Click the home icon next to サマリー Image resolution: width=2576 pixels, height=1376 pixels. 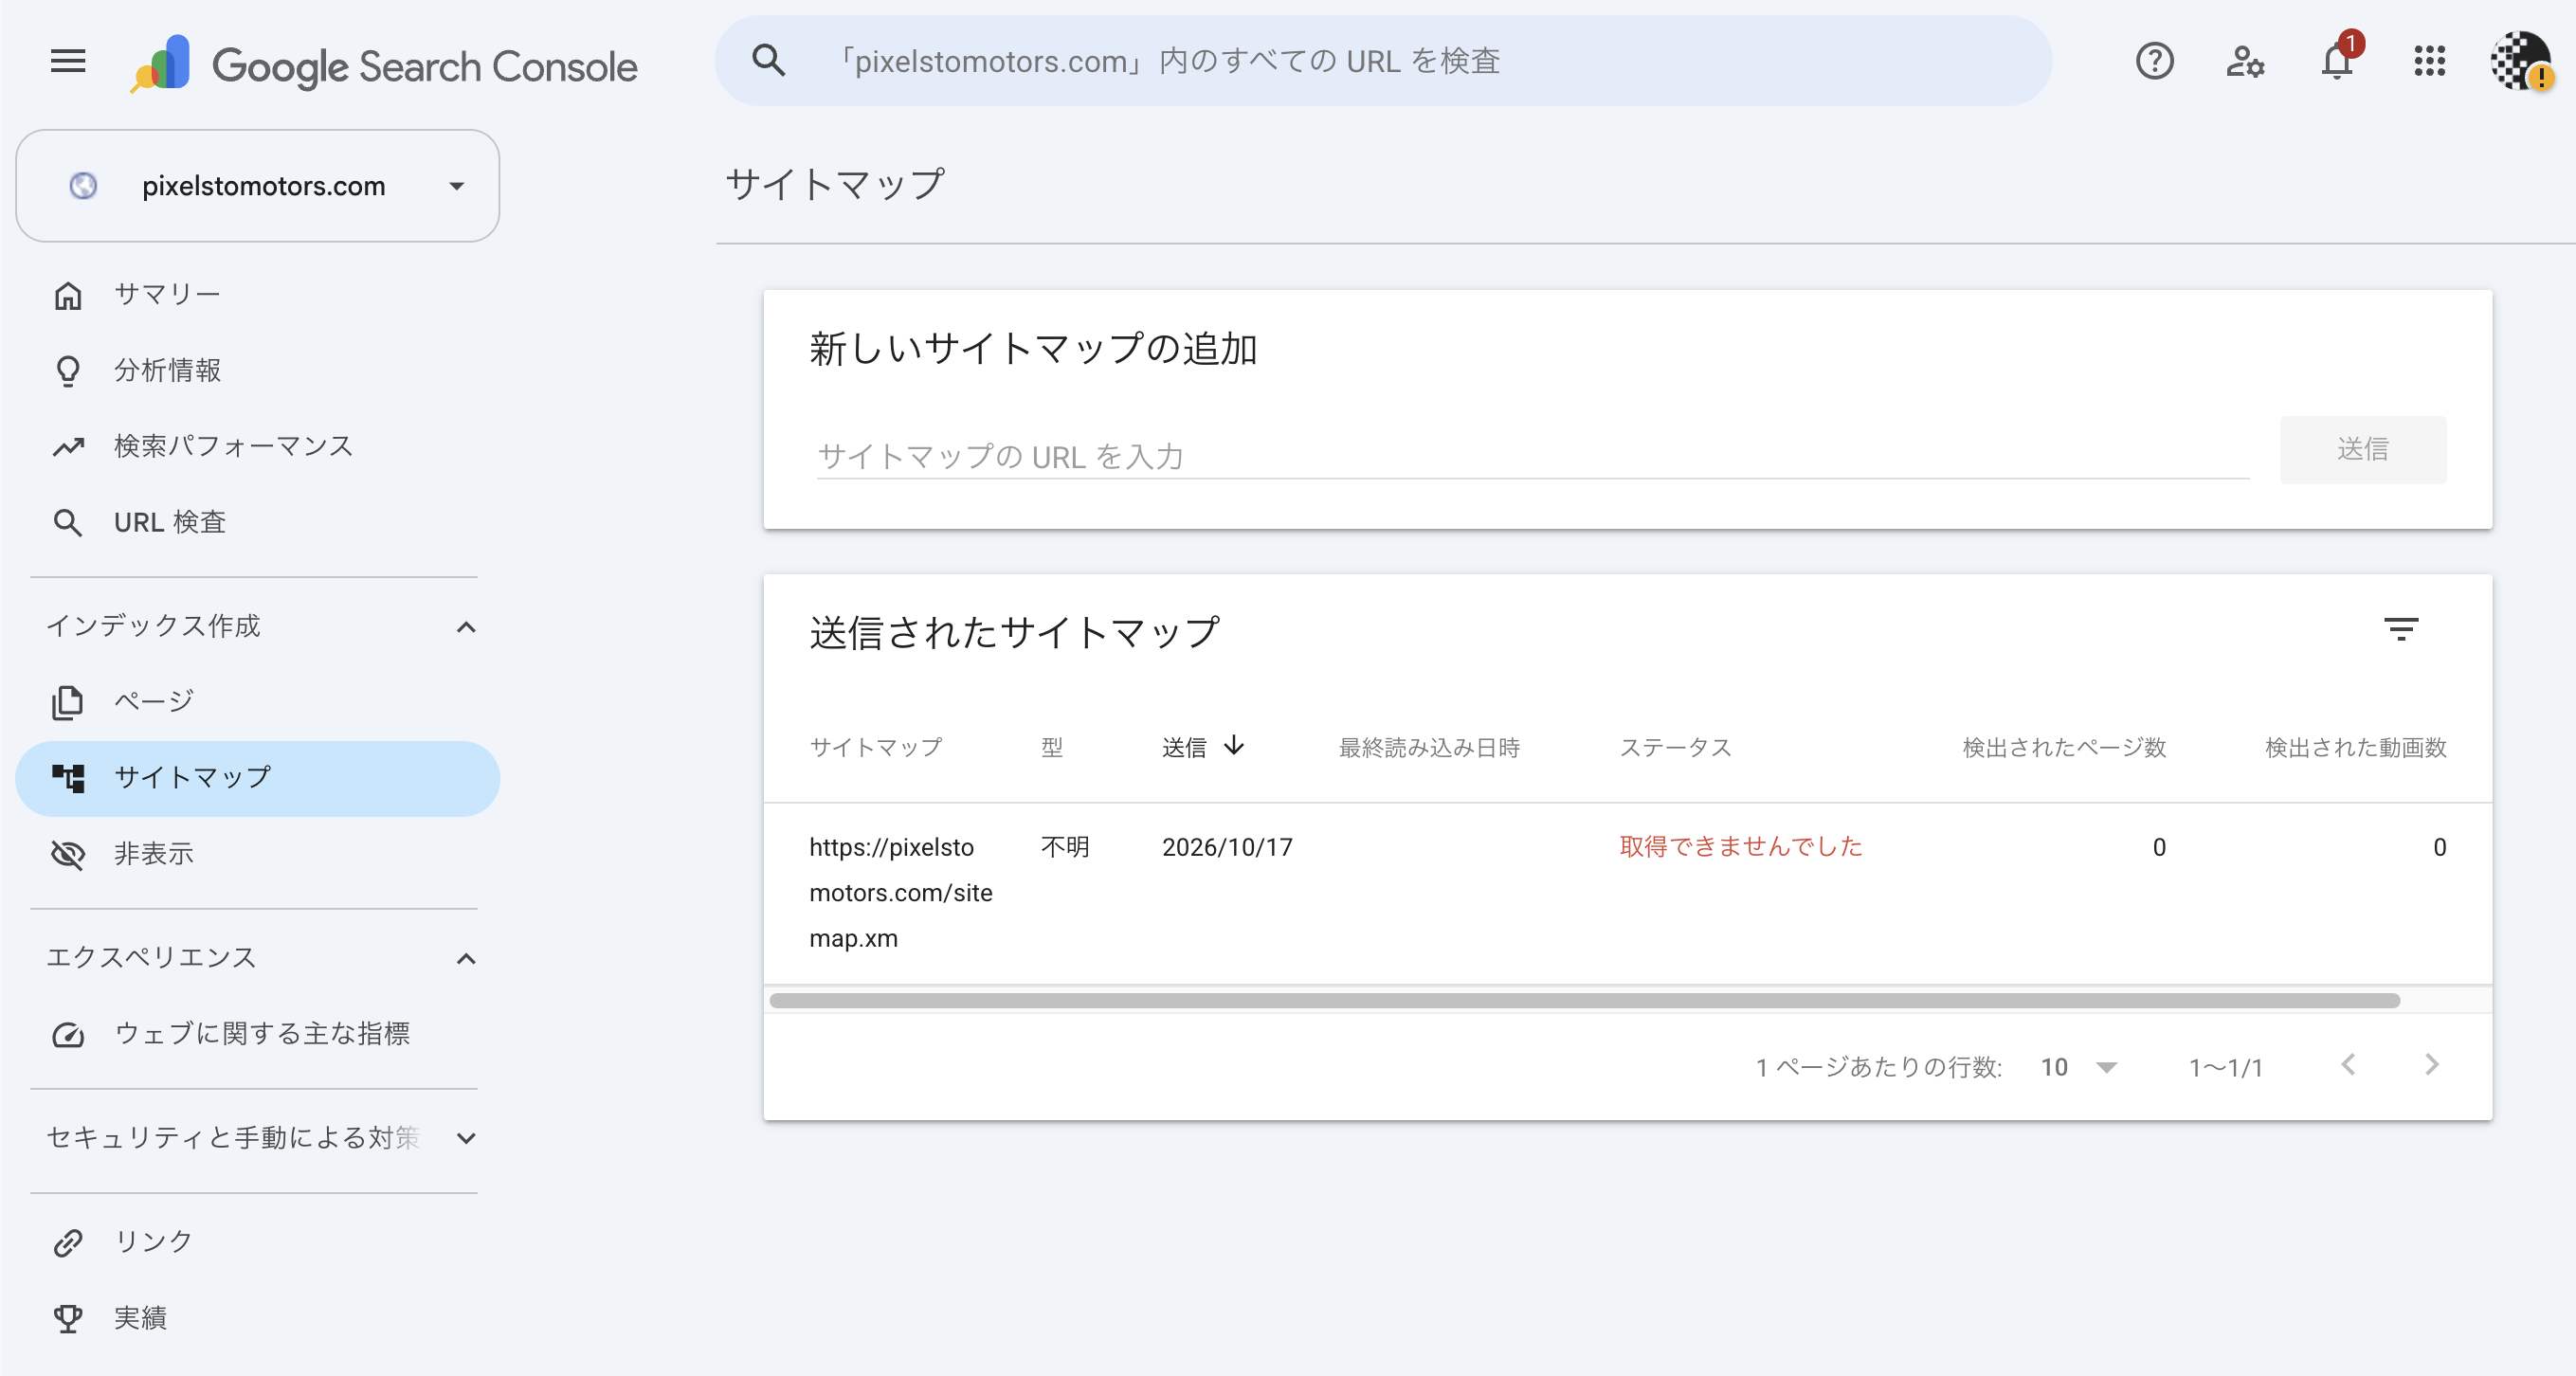(68, 295)
